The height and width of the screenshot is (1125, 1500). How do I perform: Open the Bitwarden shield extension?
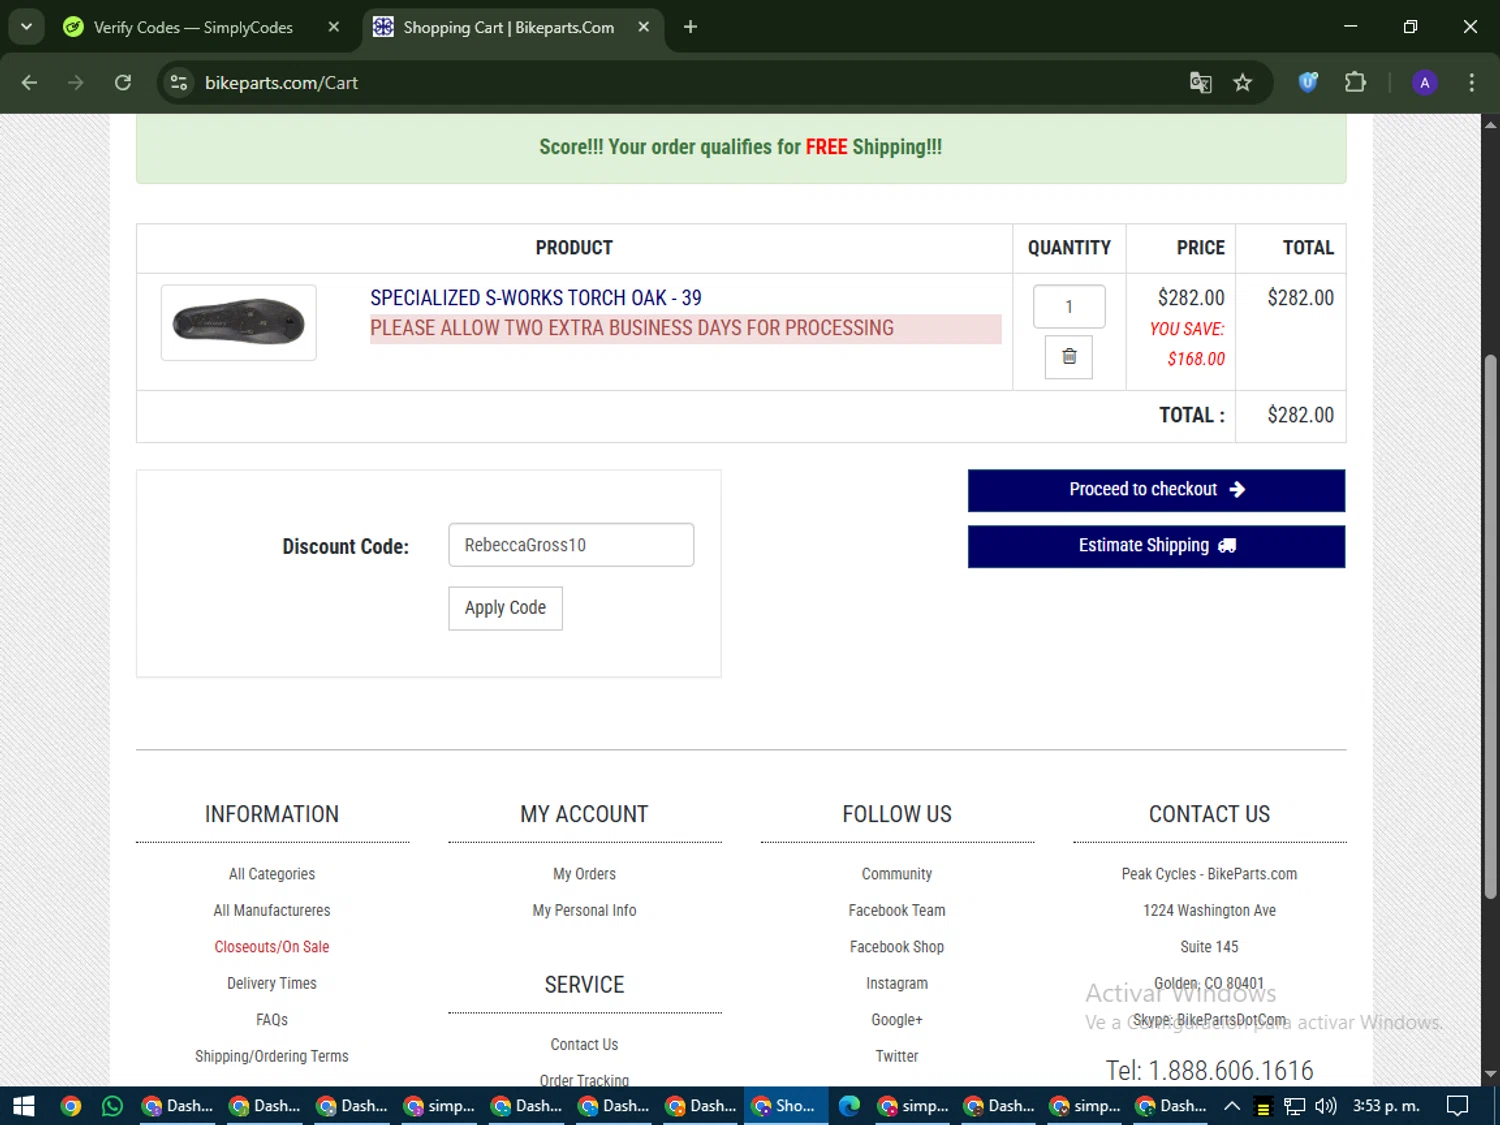pyautogui.click(x=1308, y=83)
